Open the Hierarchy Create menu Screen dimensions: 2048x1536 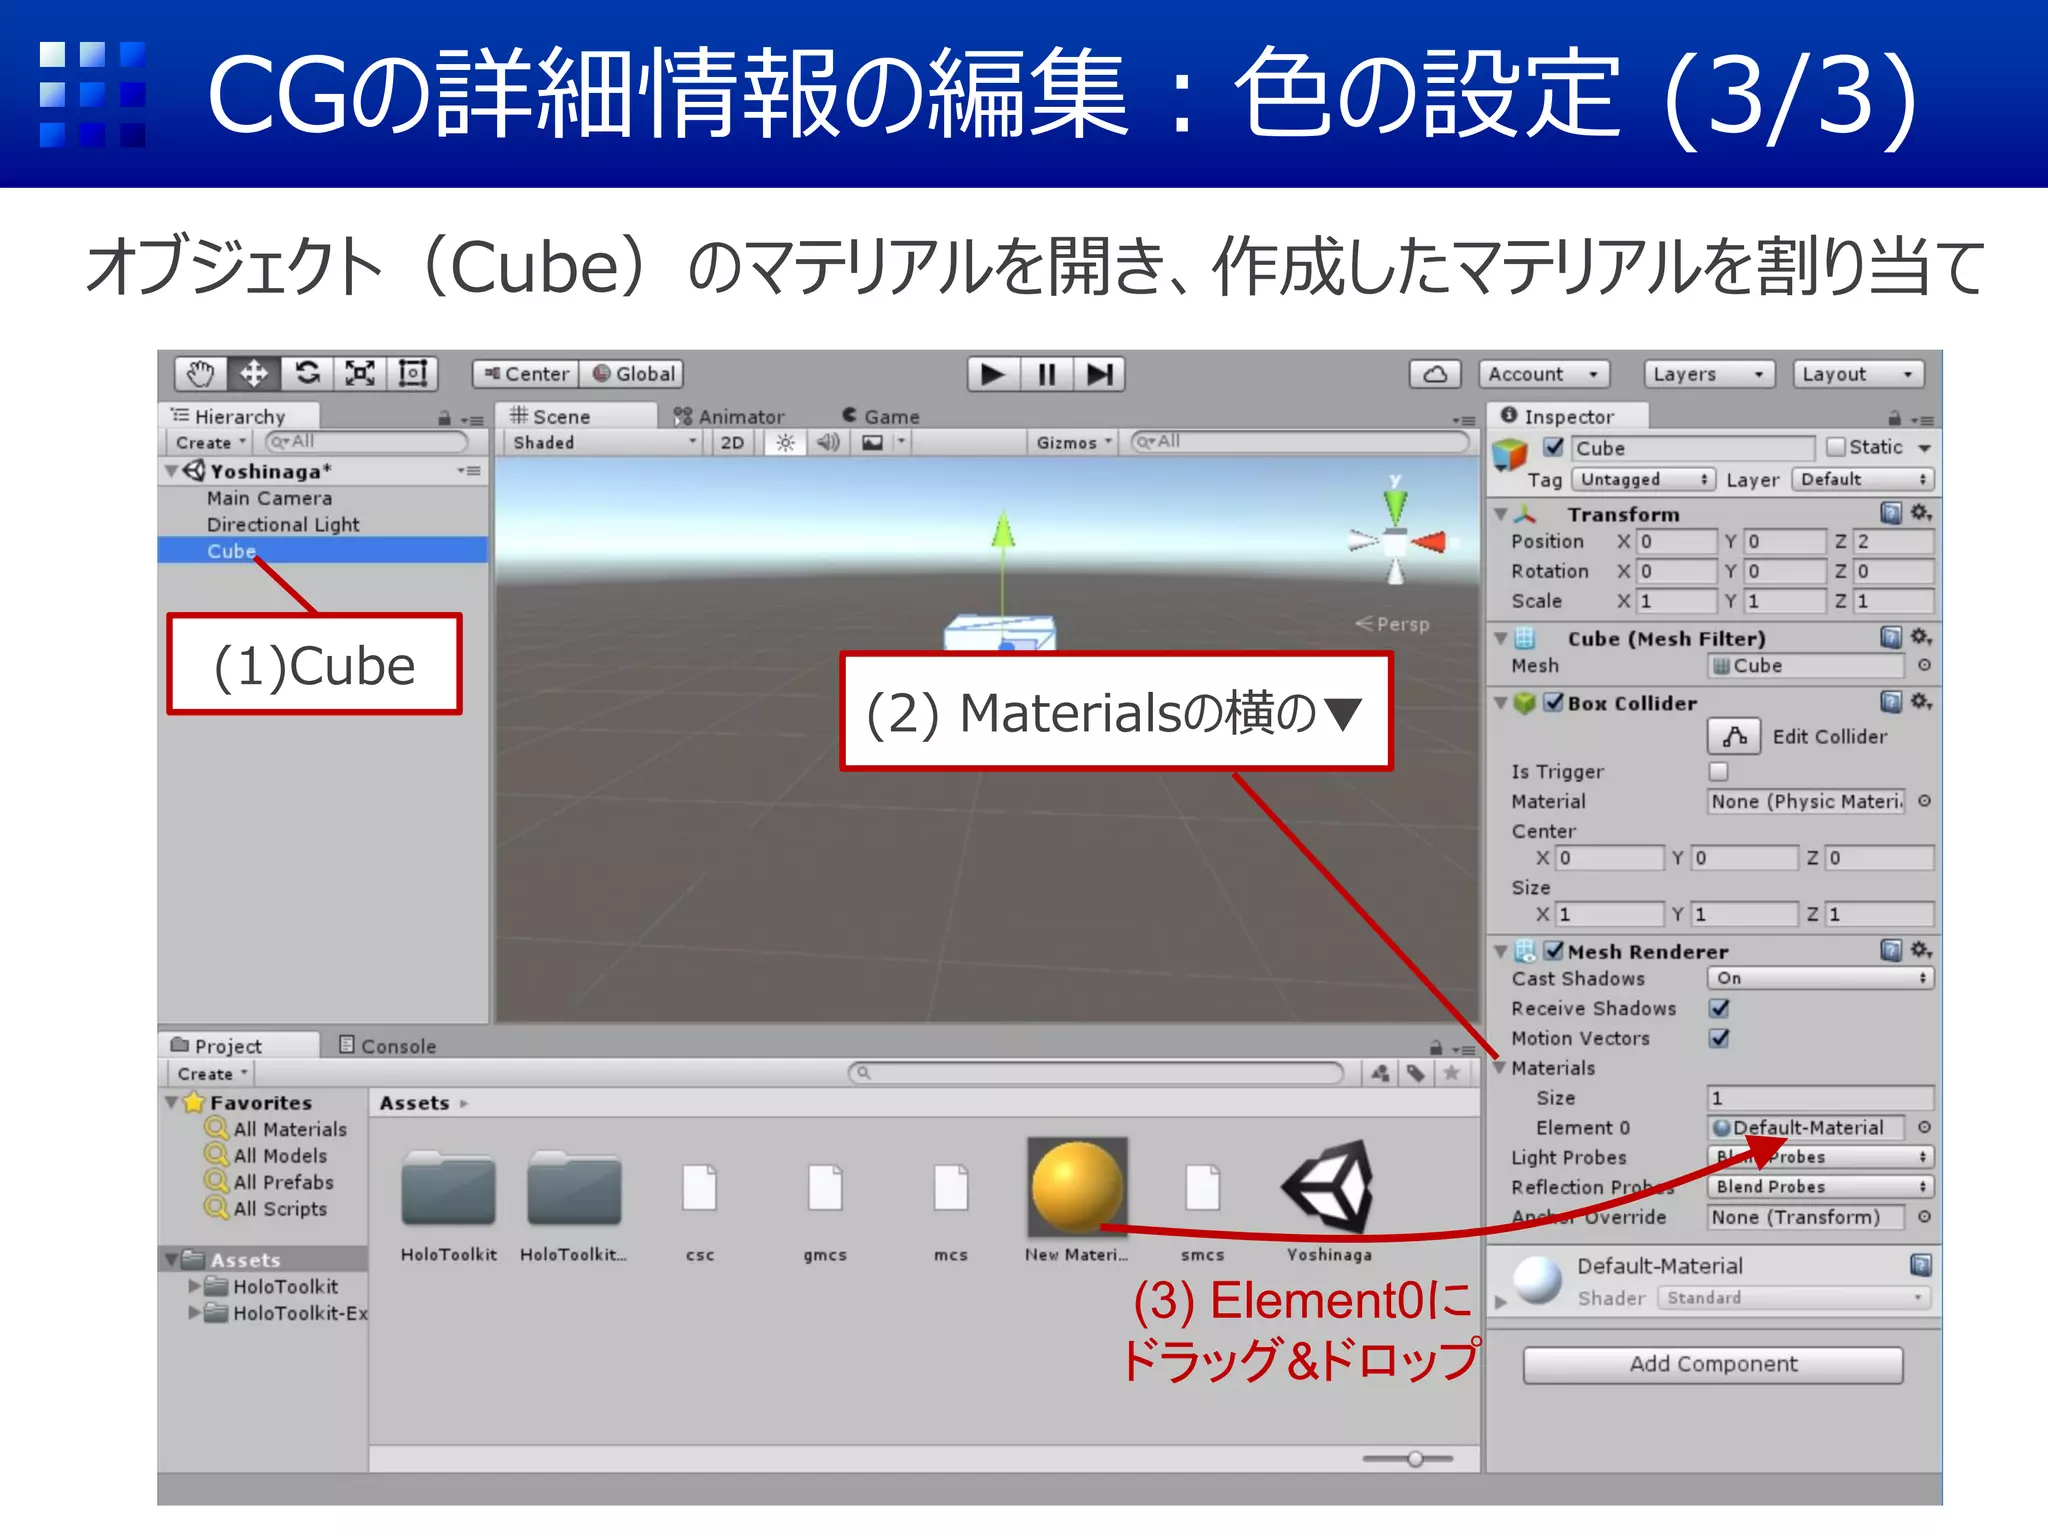[210, 442]
